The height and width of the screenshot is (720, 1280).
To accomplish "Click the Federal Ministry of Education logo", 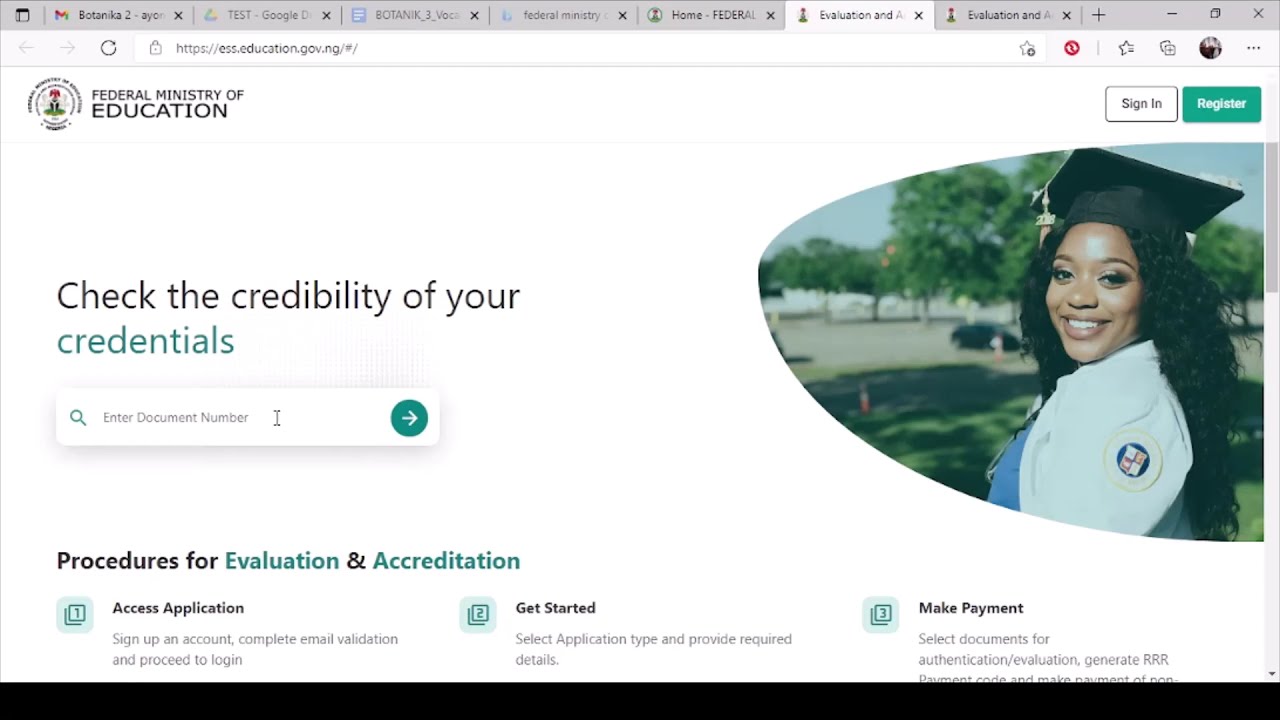I will pos(136,104).
